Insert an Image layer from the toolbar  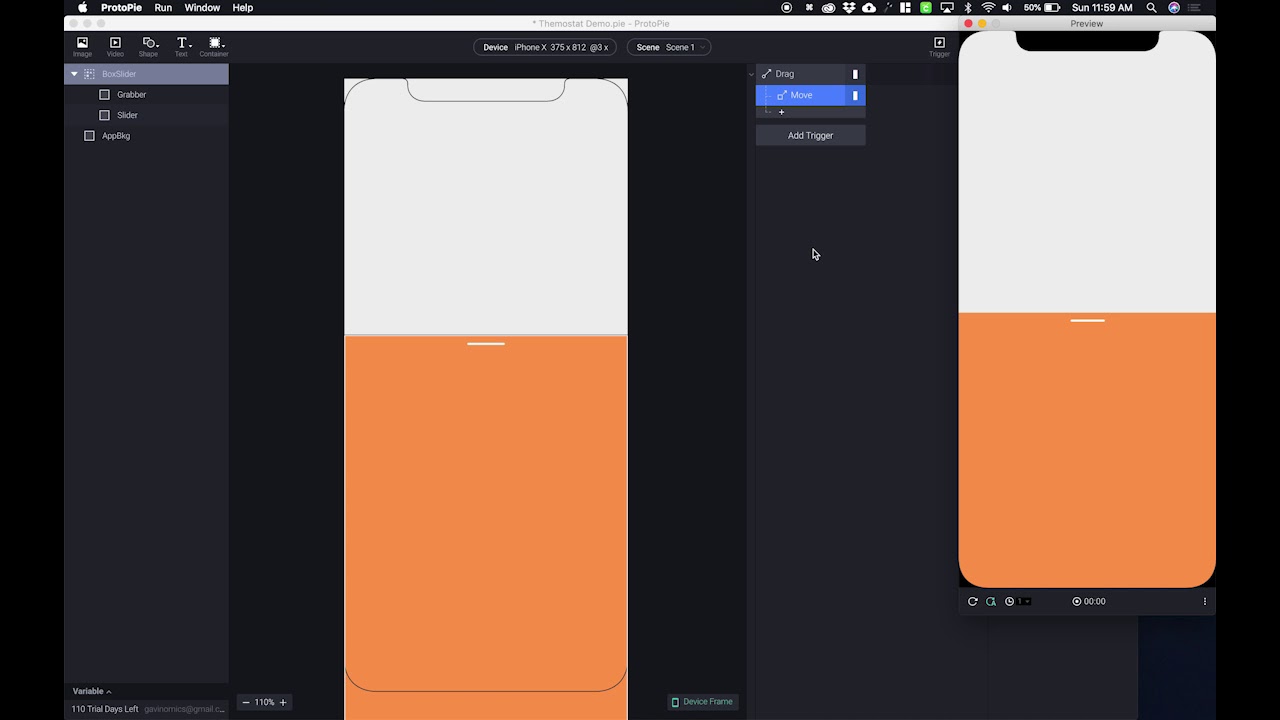click(x=82, y=46)
